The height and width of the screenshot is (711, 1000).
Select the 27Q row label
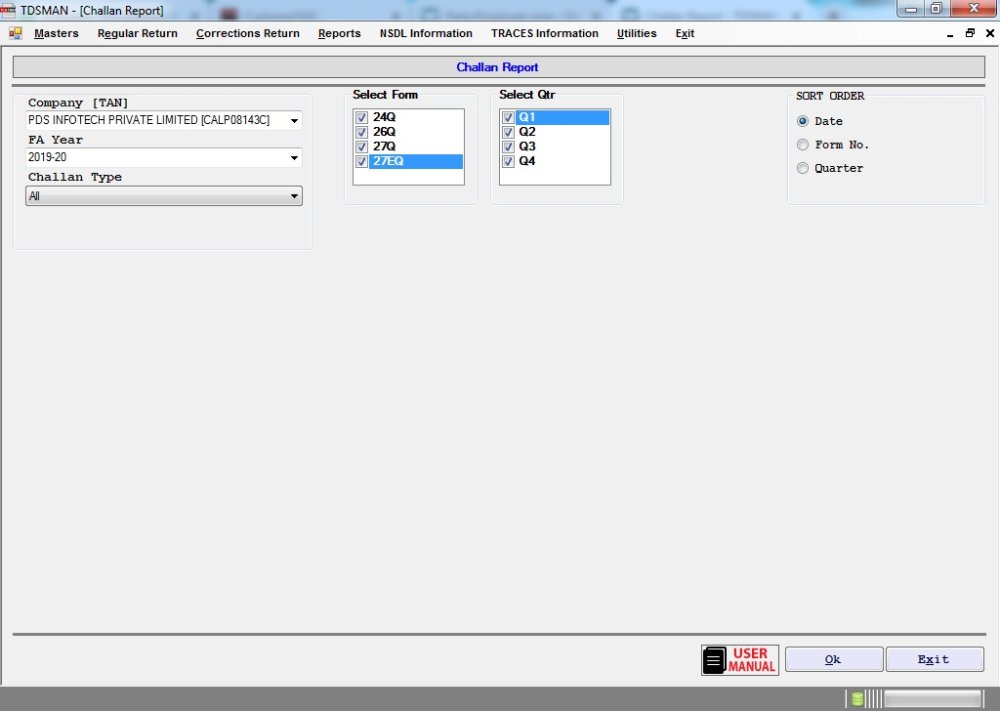tap(384, 147)
